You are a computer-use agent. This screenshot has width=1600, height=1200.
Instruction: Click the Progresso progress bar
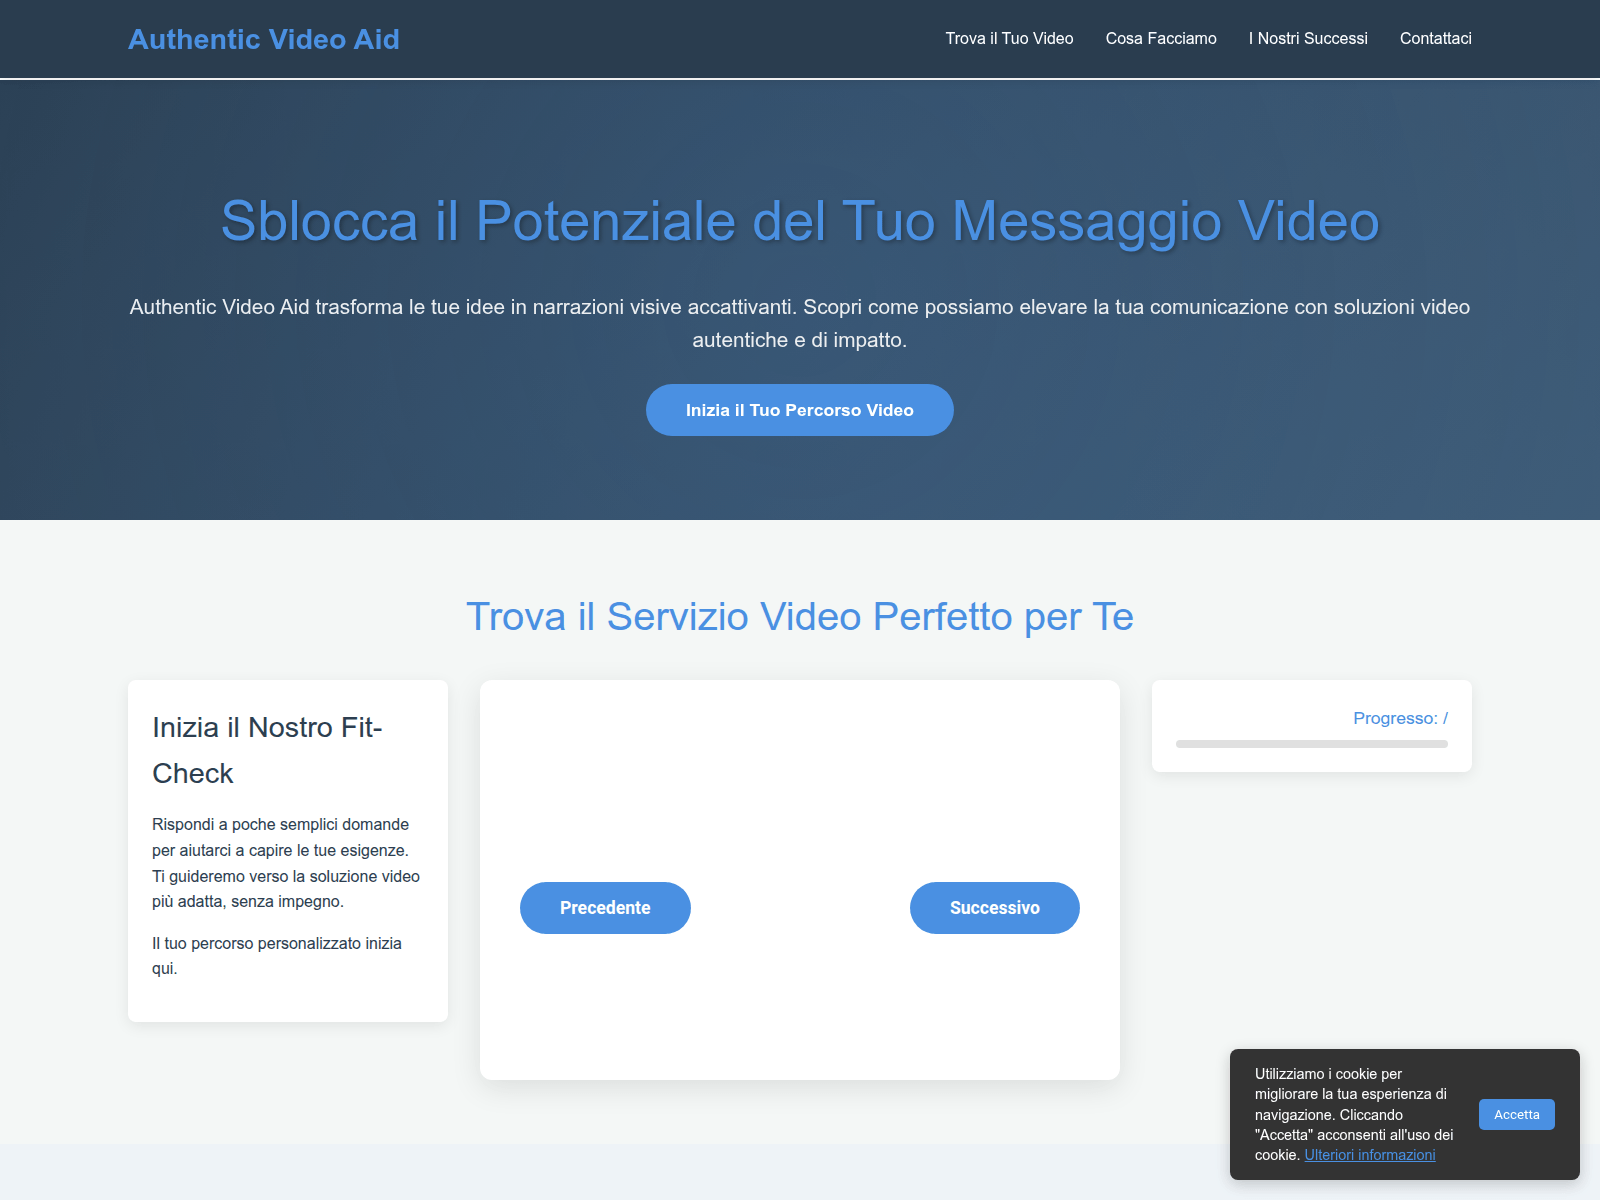pos(1312,744)
